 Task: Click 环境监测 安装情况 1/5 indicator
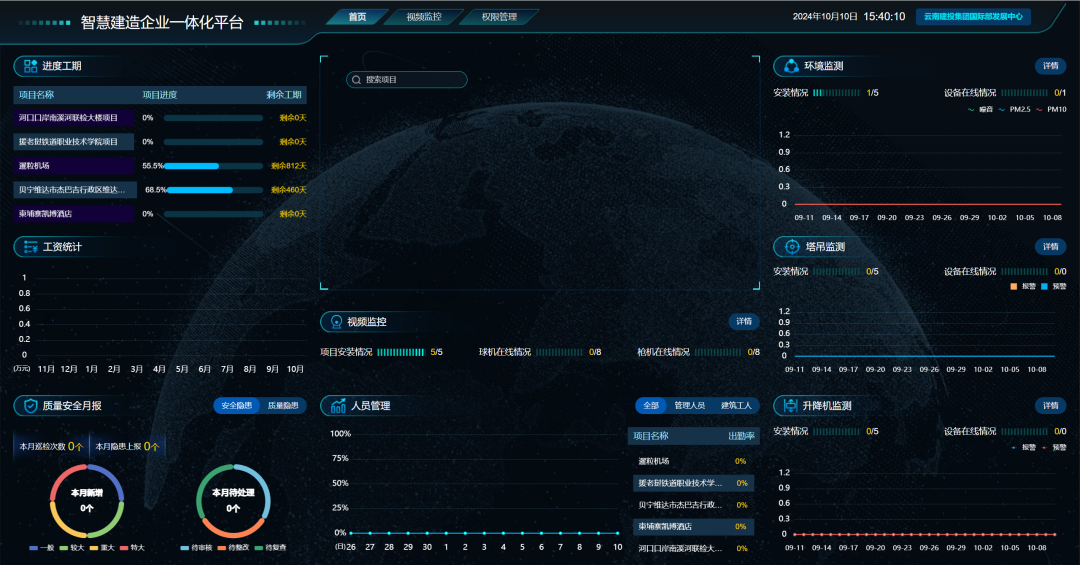[826, 93]
